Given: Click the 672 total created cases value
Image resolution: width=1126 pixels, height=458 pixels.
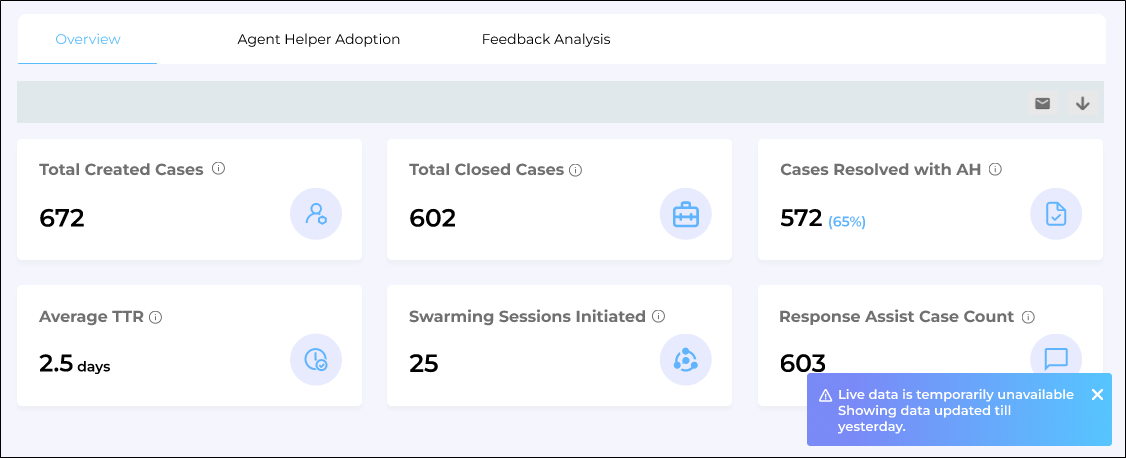Looking at the screenshot, I should (62, 218).
